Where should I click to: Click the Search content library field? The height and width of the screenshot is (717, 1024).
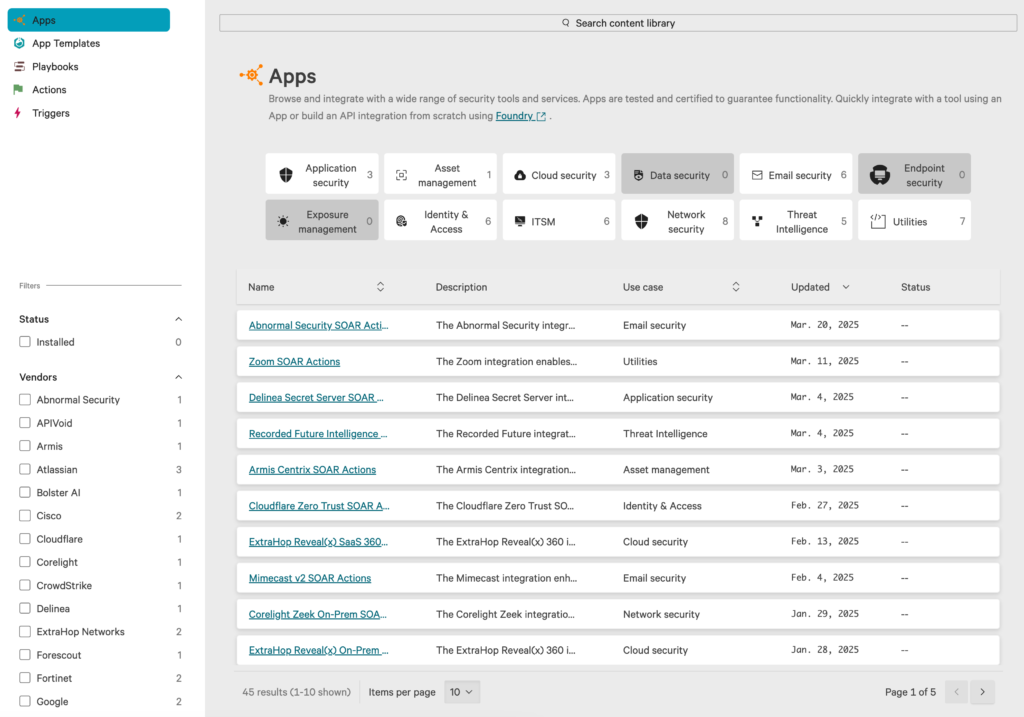click(x=618, y=23)
